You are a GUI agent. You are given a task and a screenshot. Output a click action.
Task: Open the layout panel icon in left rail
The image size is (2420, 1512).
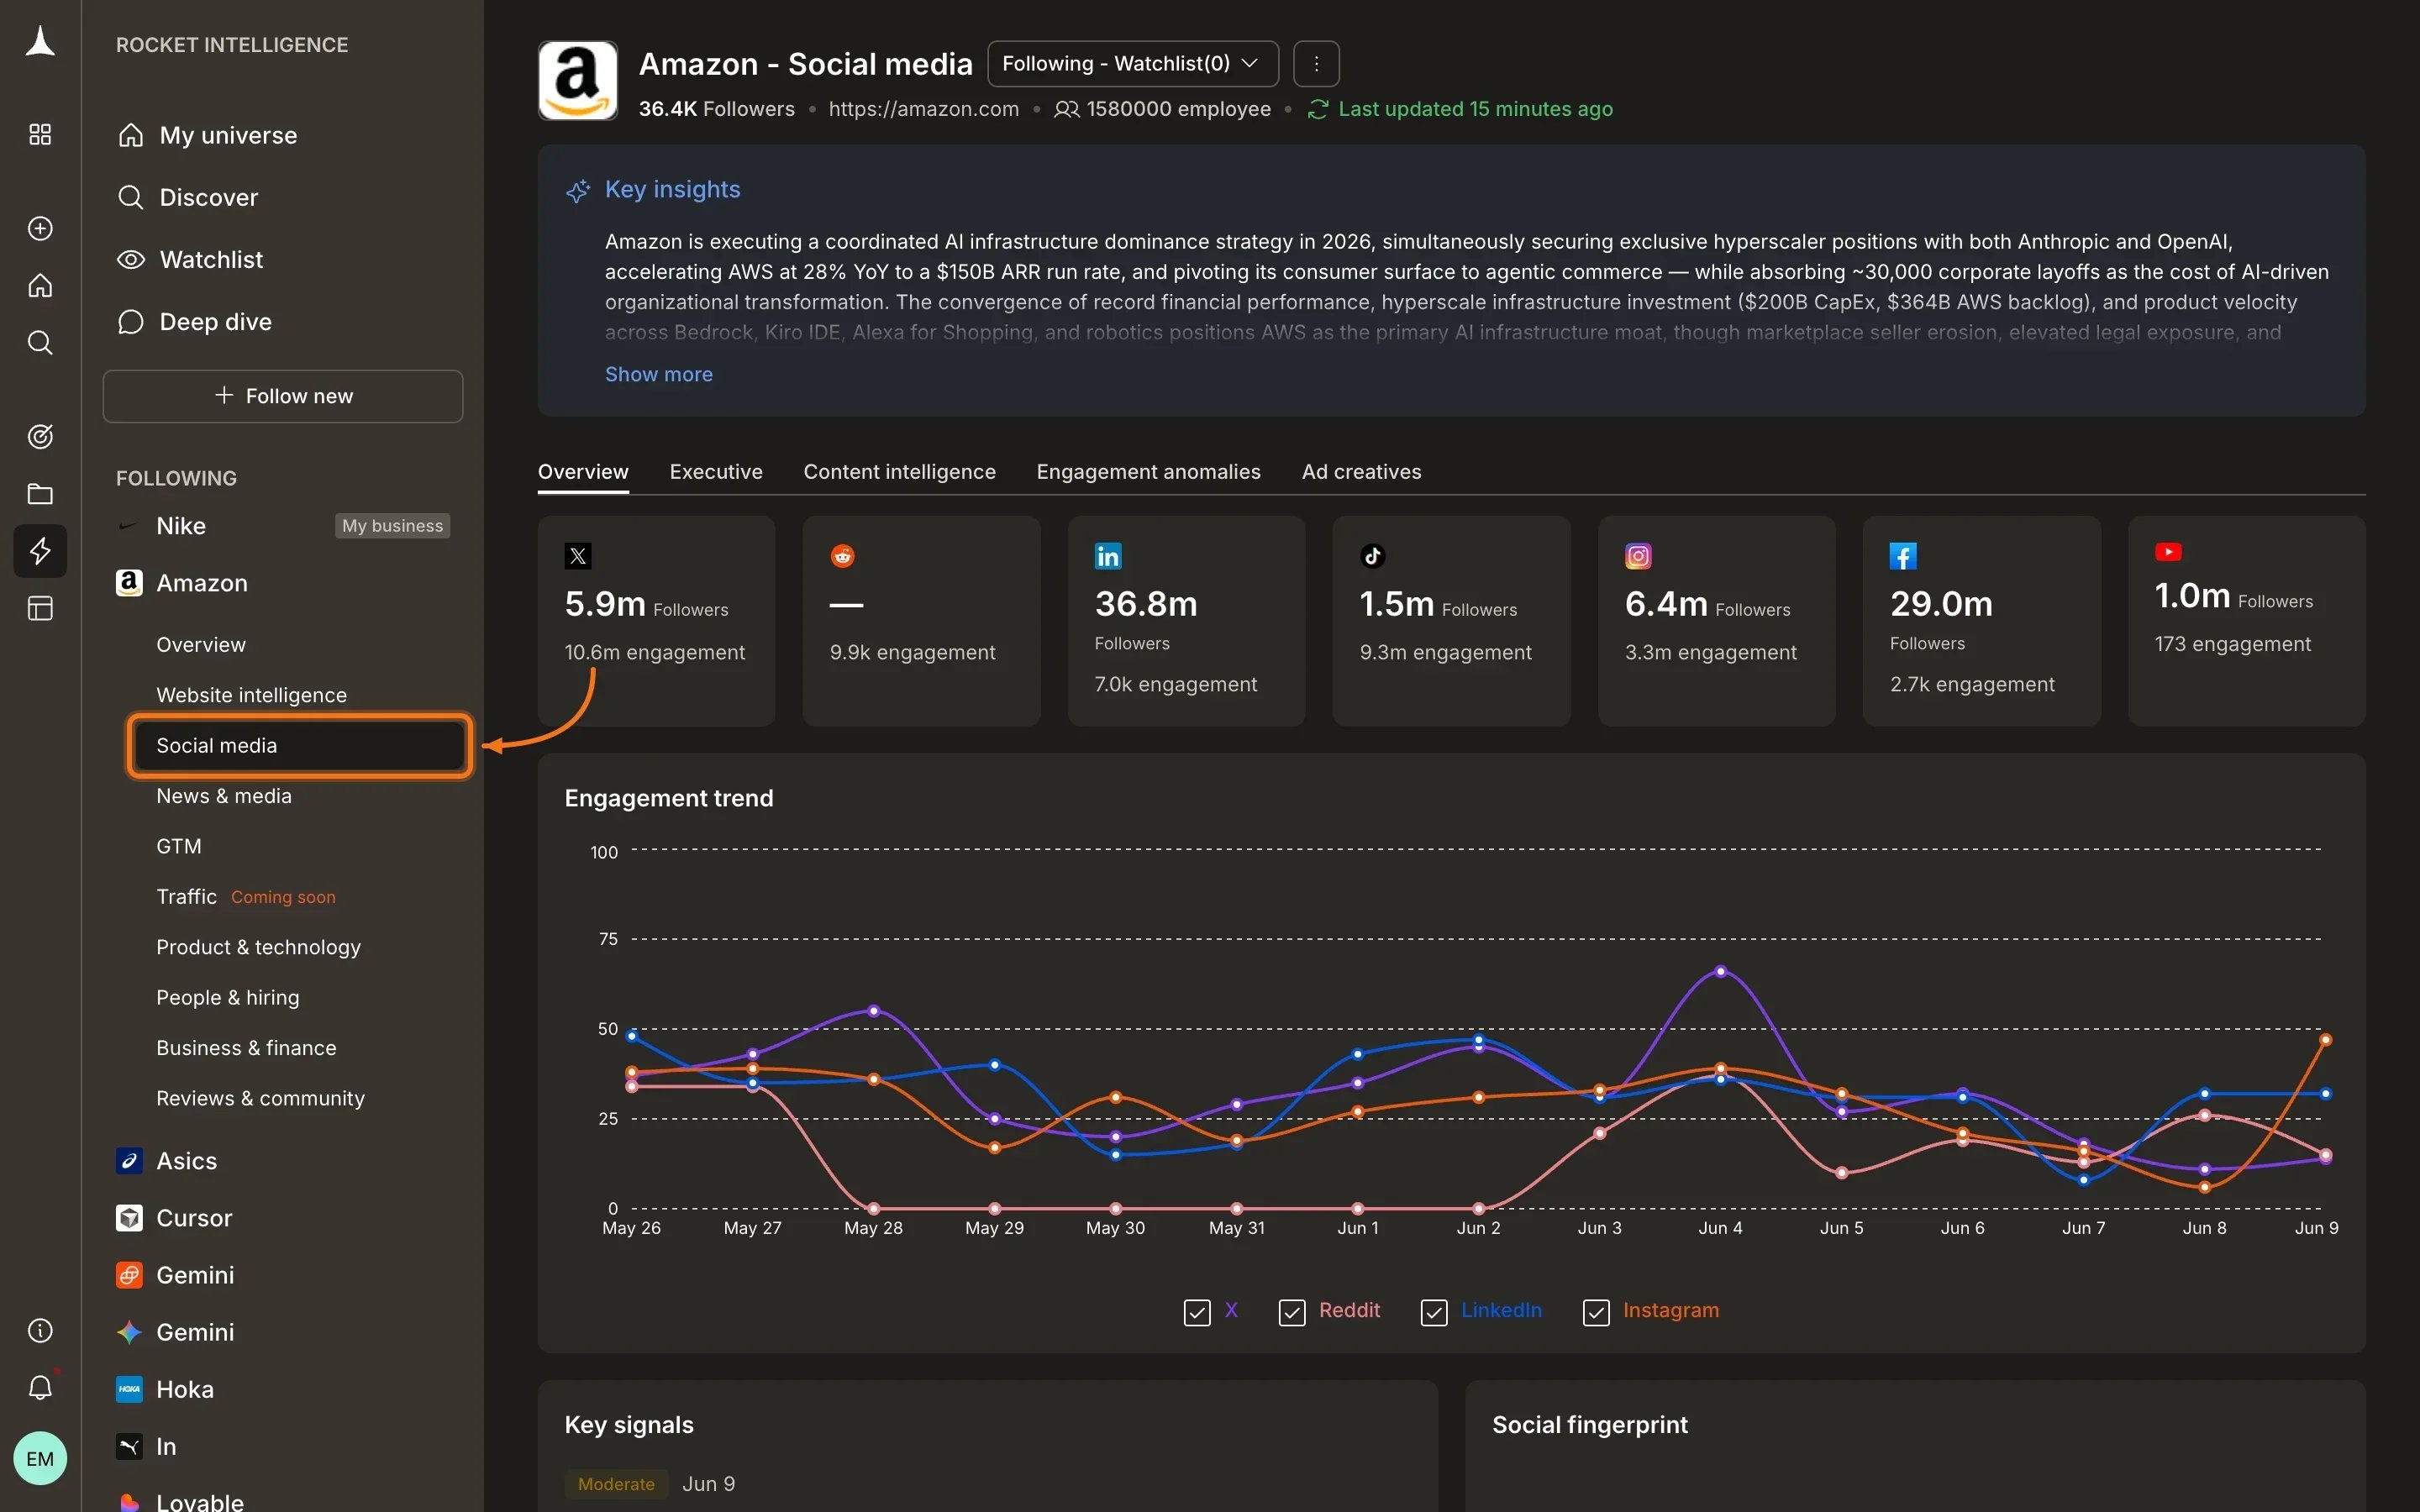tap(40, 608)
